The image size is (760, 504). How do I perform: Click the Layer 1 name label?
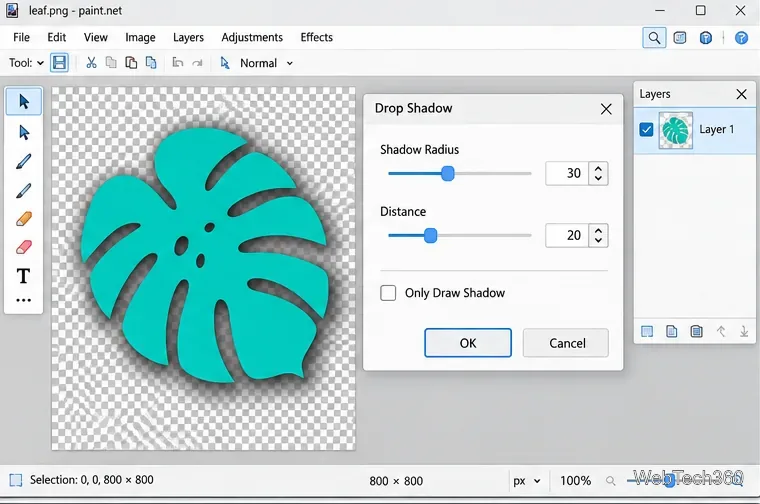[716, 129]
